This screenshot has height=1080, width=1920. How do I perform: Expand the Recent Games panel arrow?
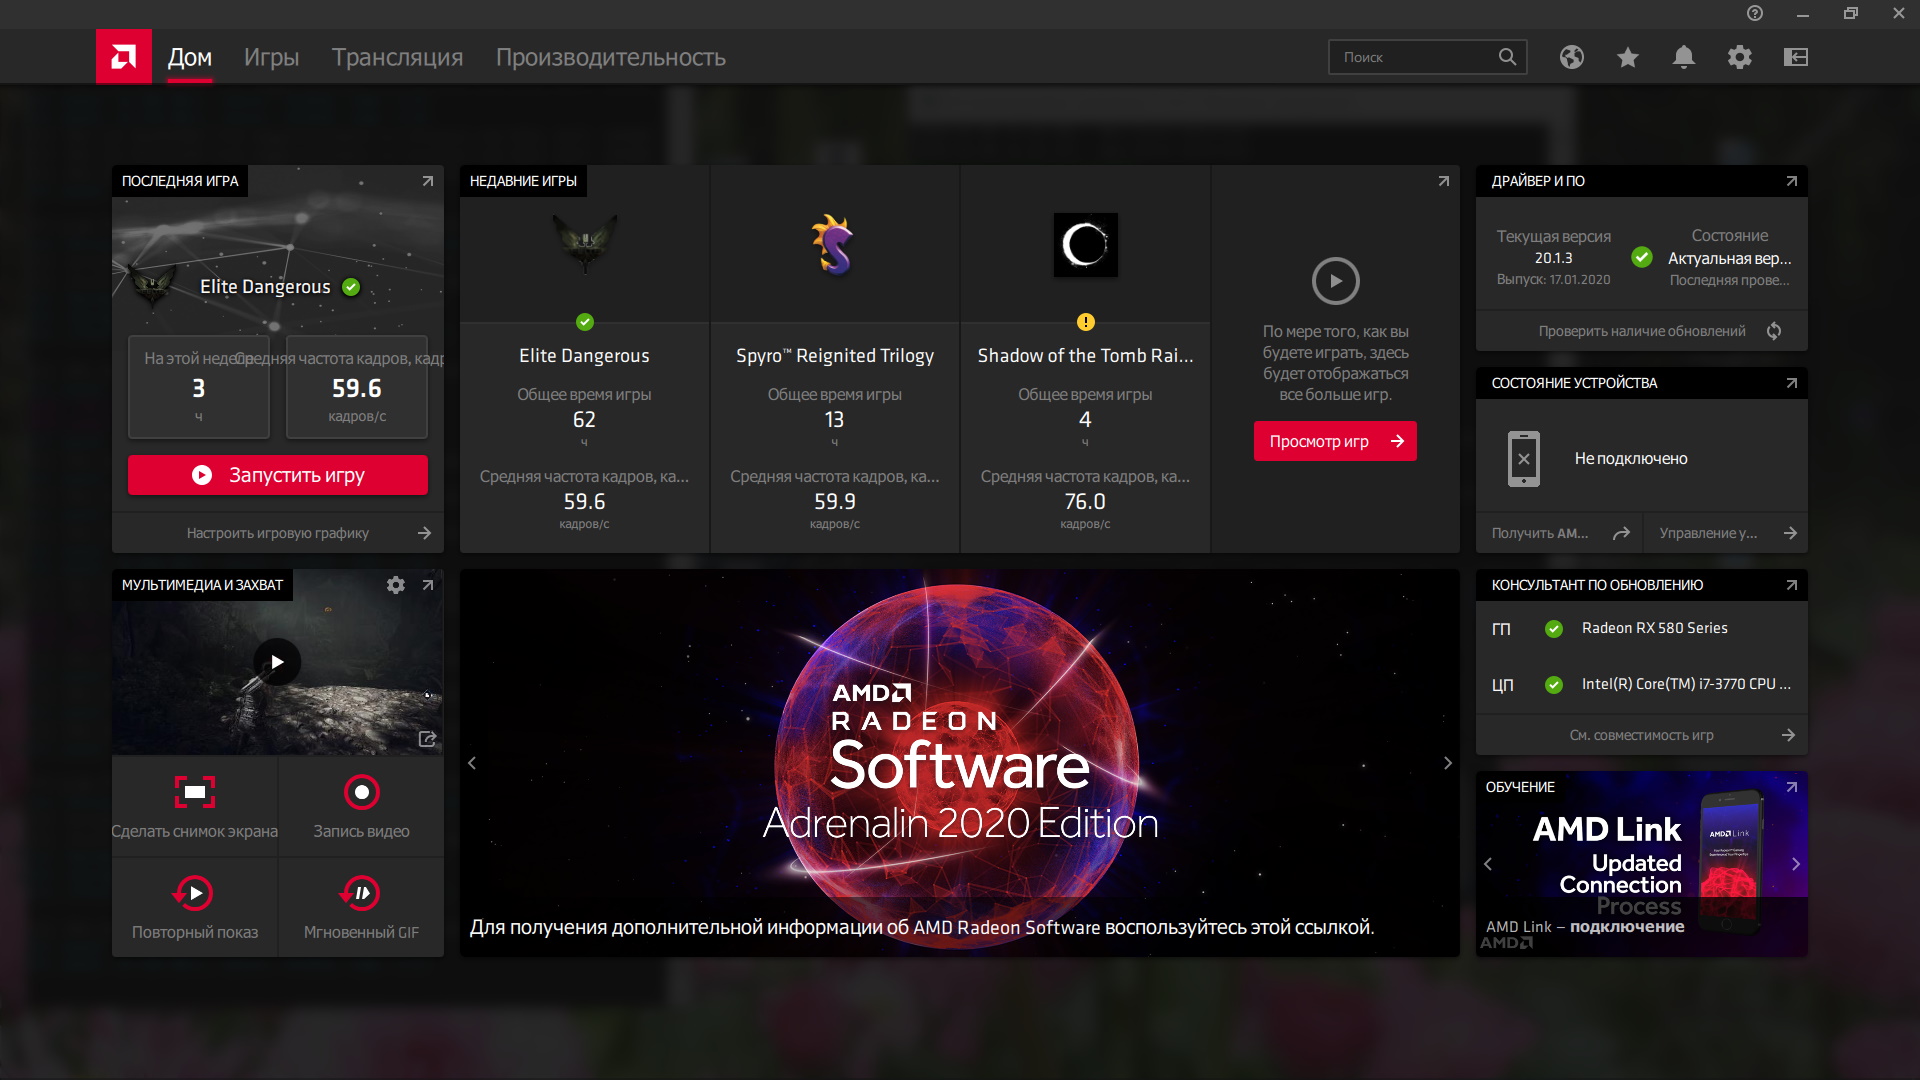[1443, 181]
